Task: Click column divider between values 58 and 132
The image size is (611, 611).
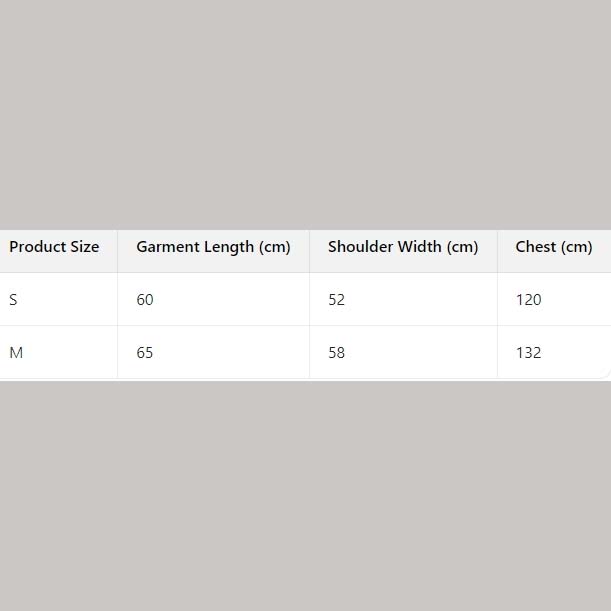Action: [497, 353]
